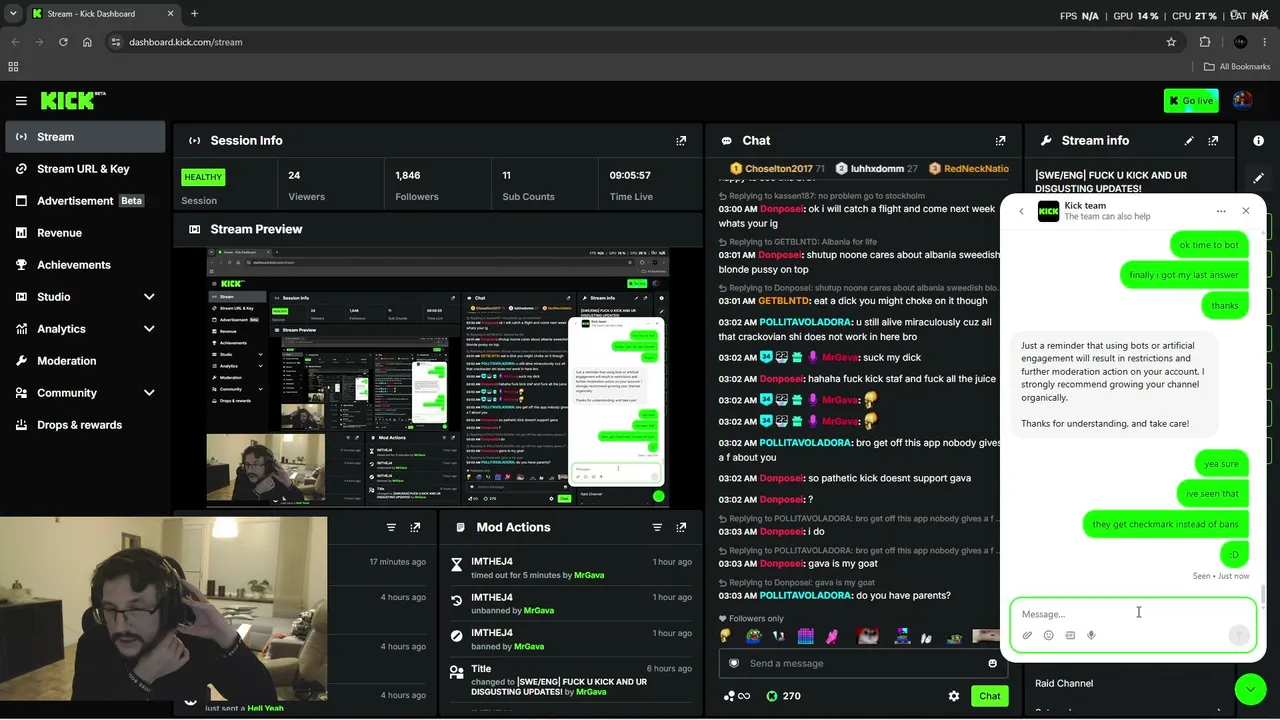Click the Raid Channel label
This screenshot has height=720, width=1280.
coord(1064,683)
